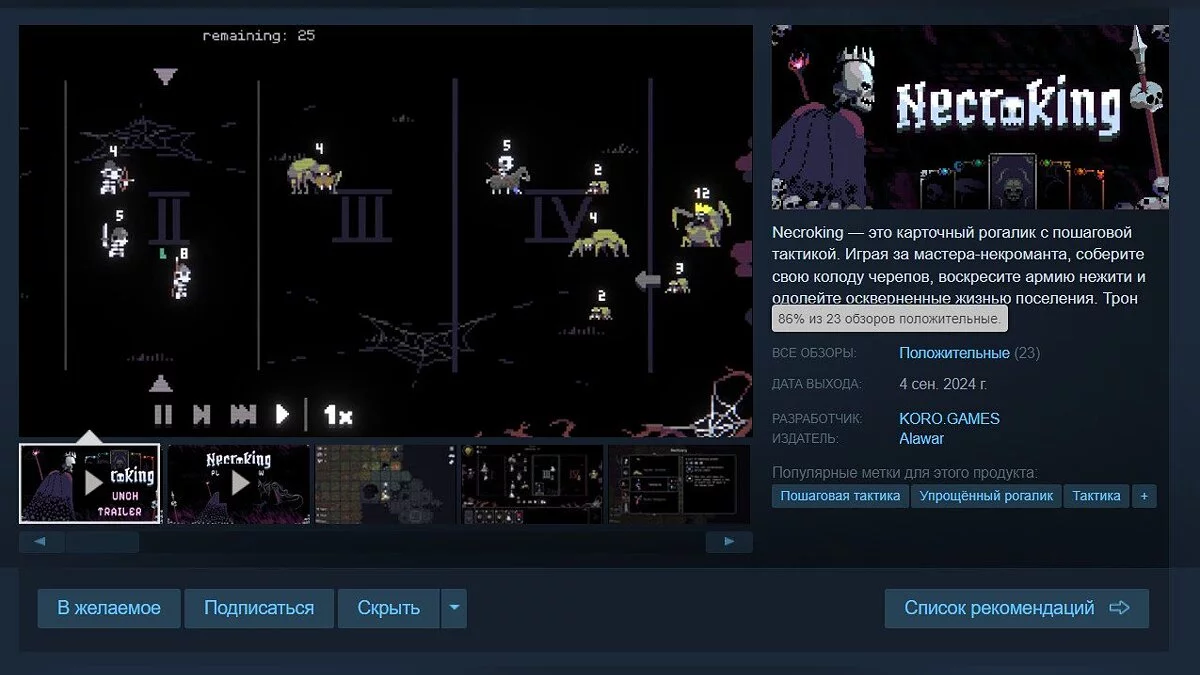Play the second Necroking gameplay video thumbnail
The image size is (1200, 675).
point(238,484)
